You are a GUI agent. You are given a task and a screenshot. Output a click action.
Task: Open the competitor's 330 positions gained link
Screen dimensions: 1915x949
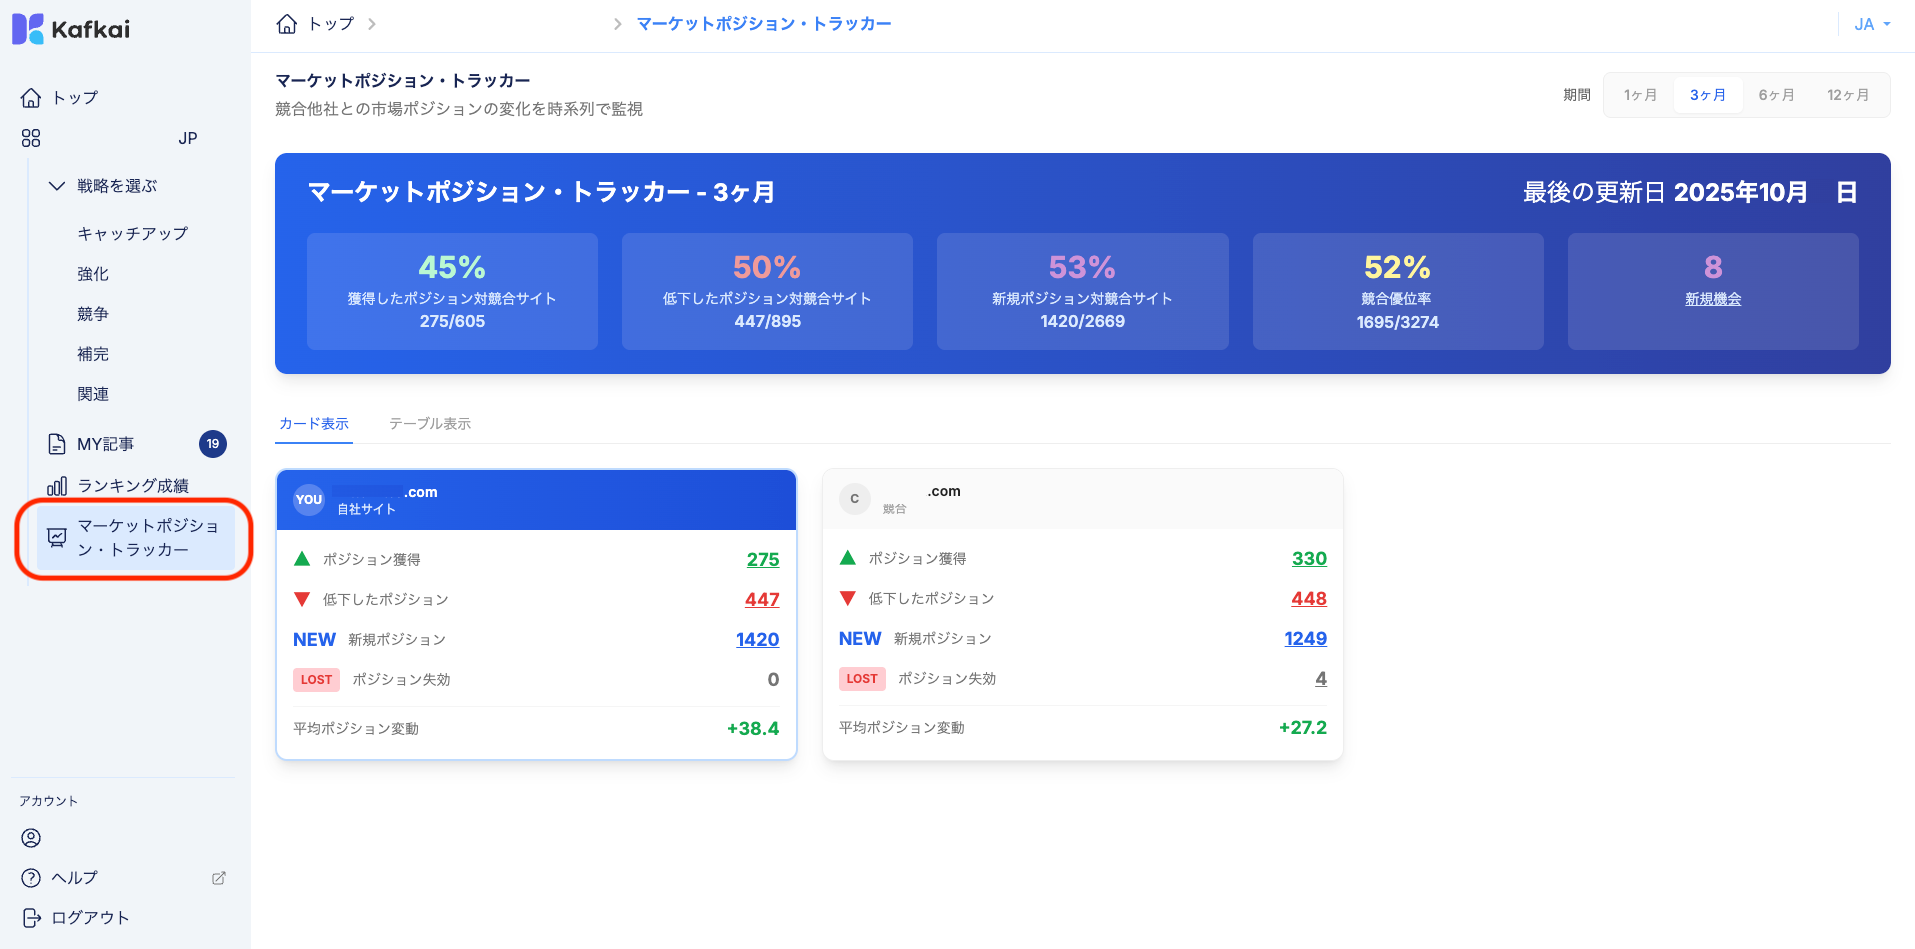pos(1310,558)
